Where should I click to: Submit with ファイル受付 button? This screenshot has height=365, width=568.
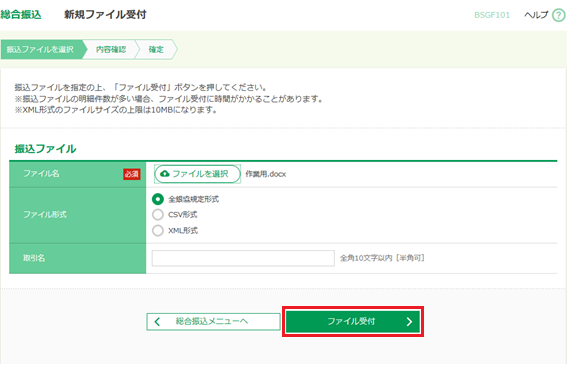353,322
